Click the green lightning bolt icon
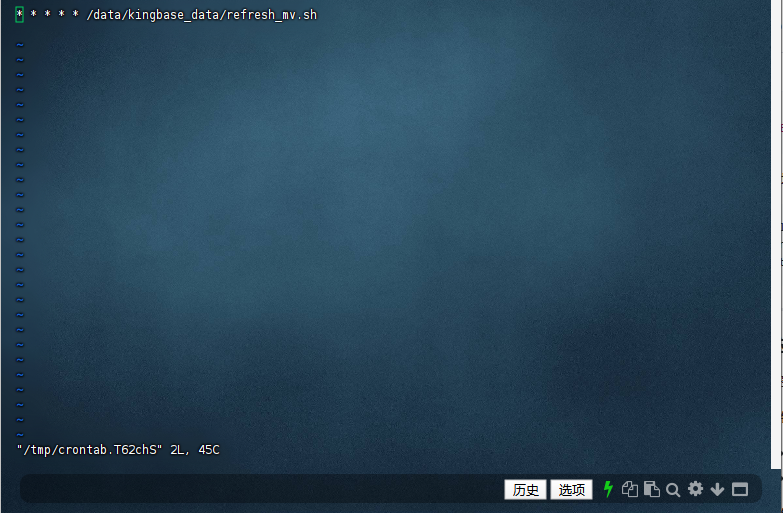 coord(608,489)
